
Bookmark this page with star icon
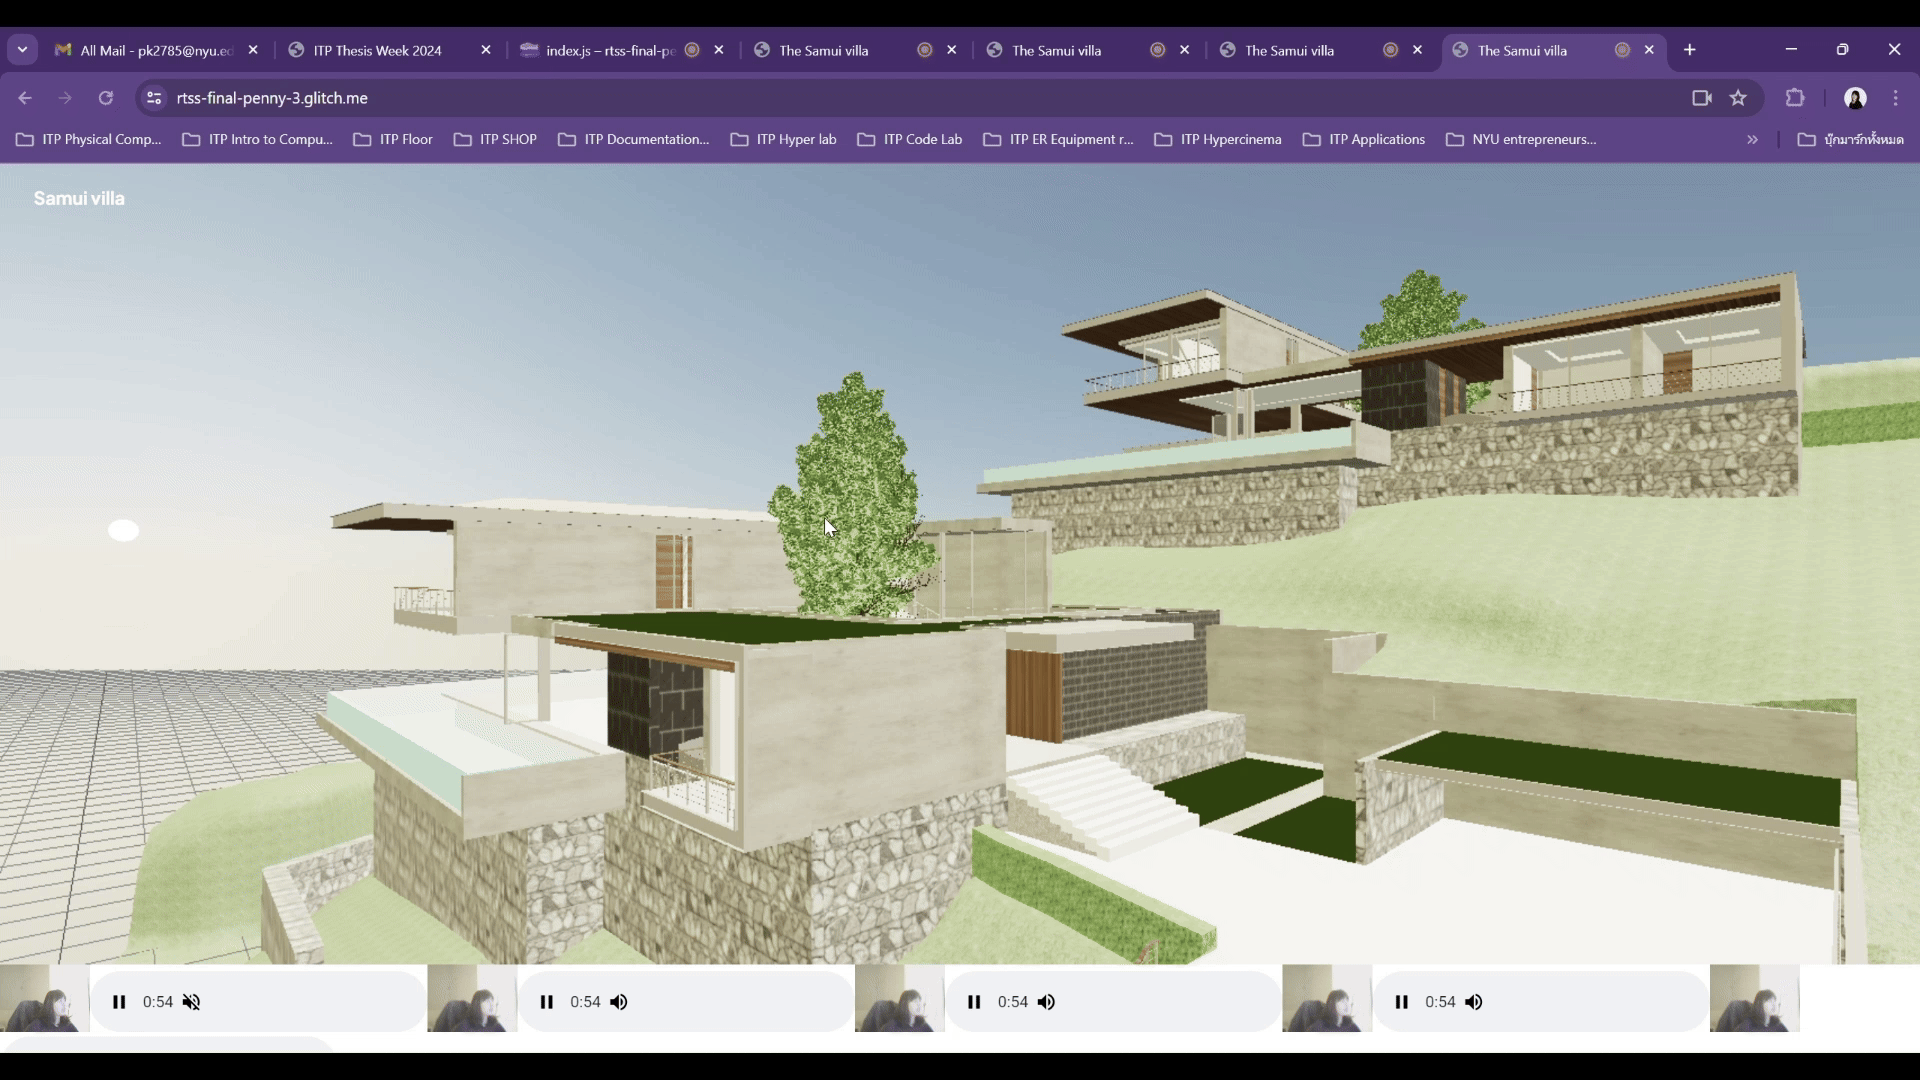(x=1738, y=98)
